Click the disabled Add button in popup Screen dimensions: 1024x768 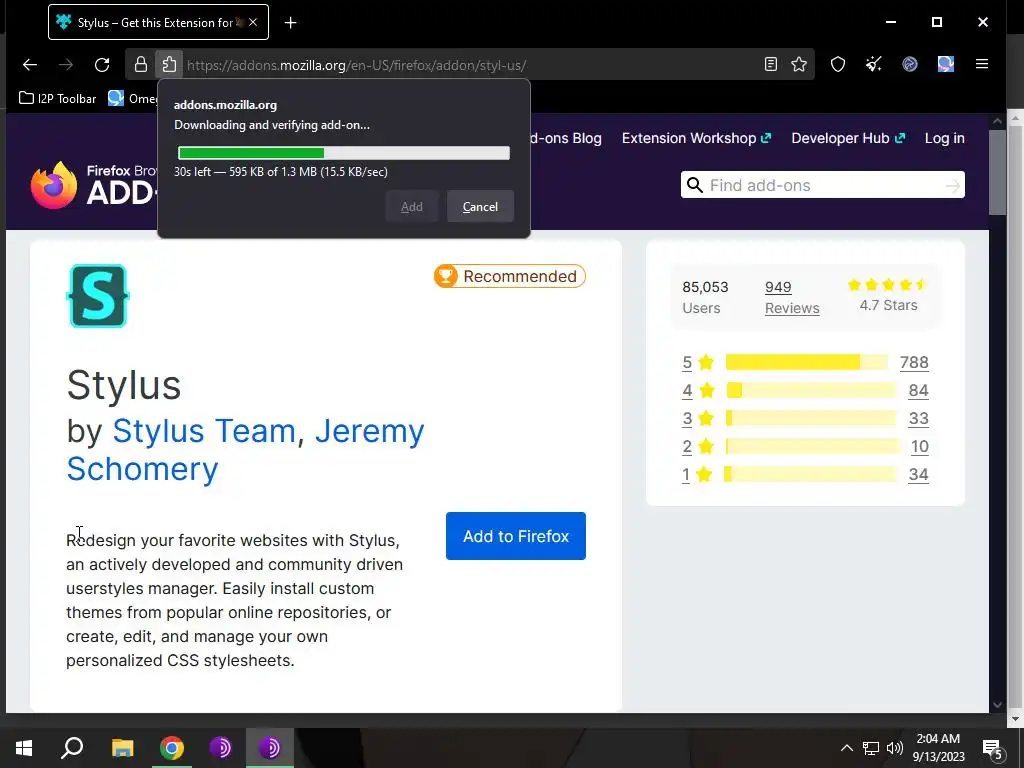pyautogui.click(x=411, y=206)
